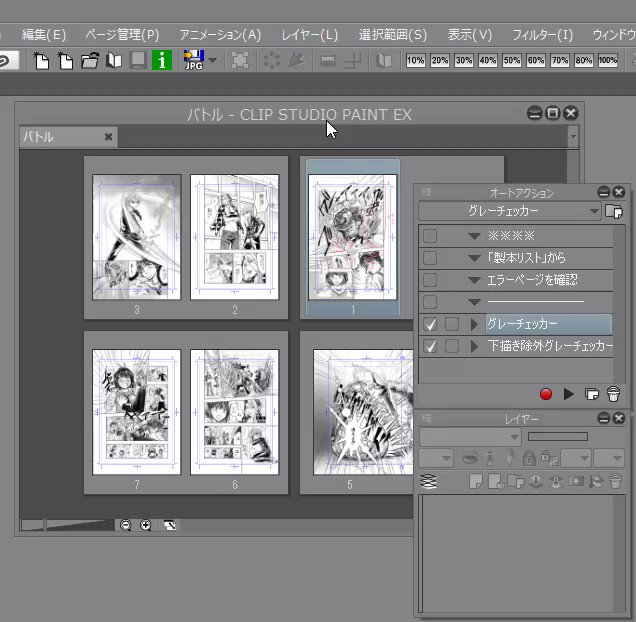Select the グレーチェッカー action row
Screen dimensions: 636x622
coord(549,324)
